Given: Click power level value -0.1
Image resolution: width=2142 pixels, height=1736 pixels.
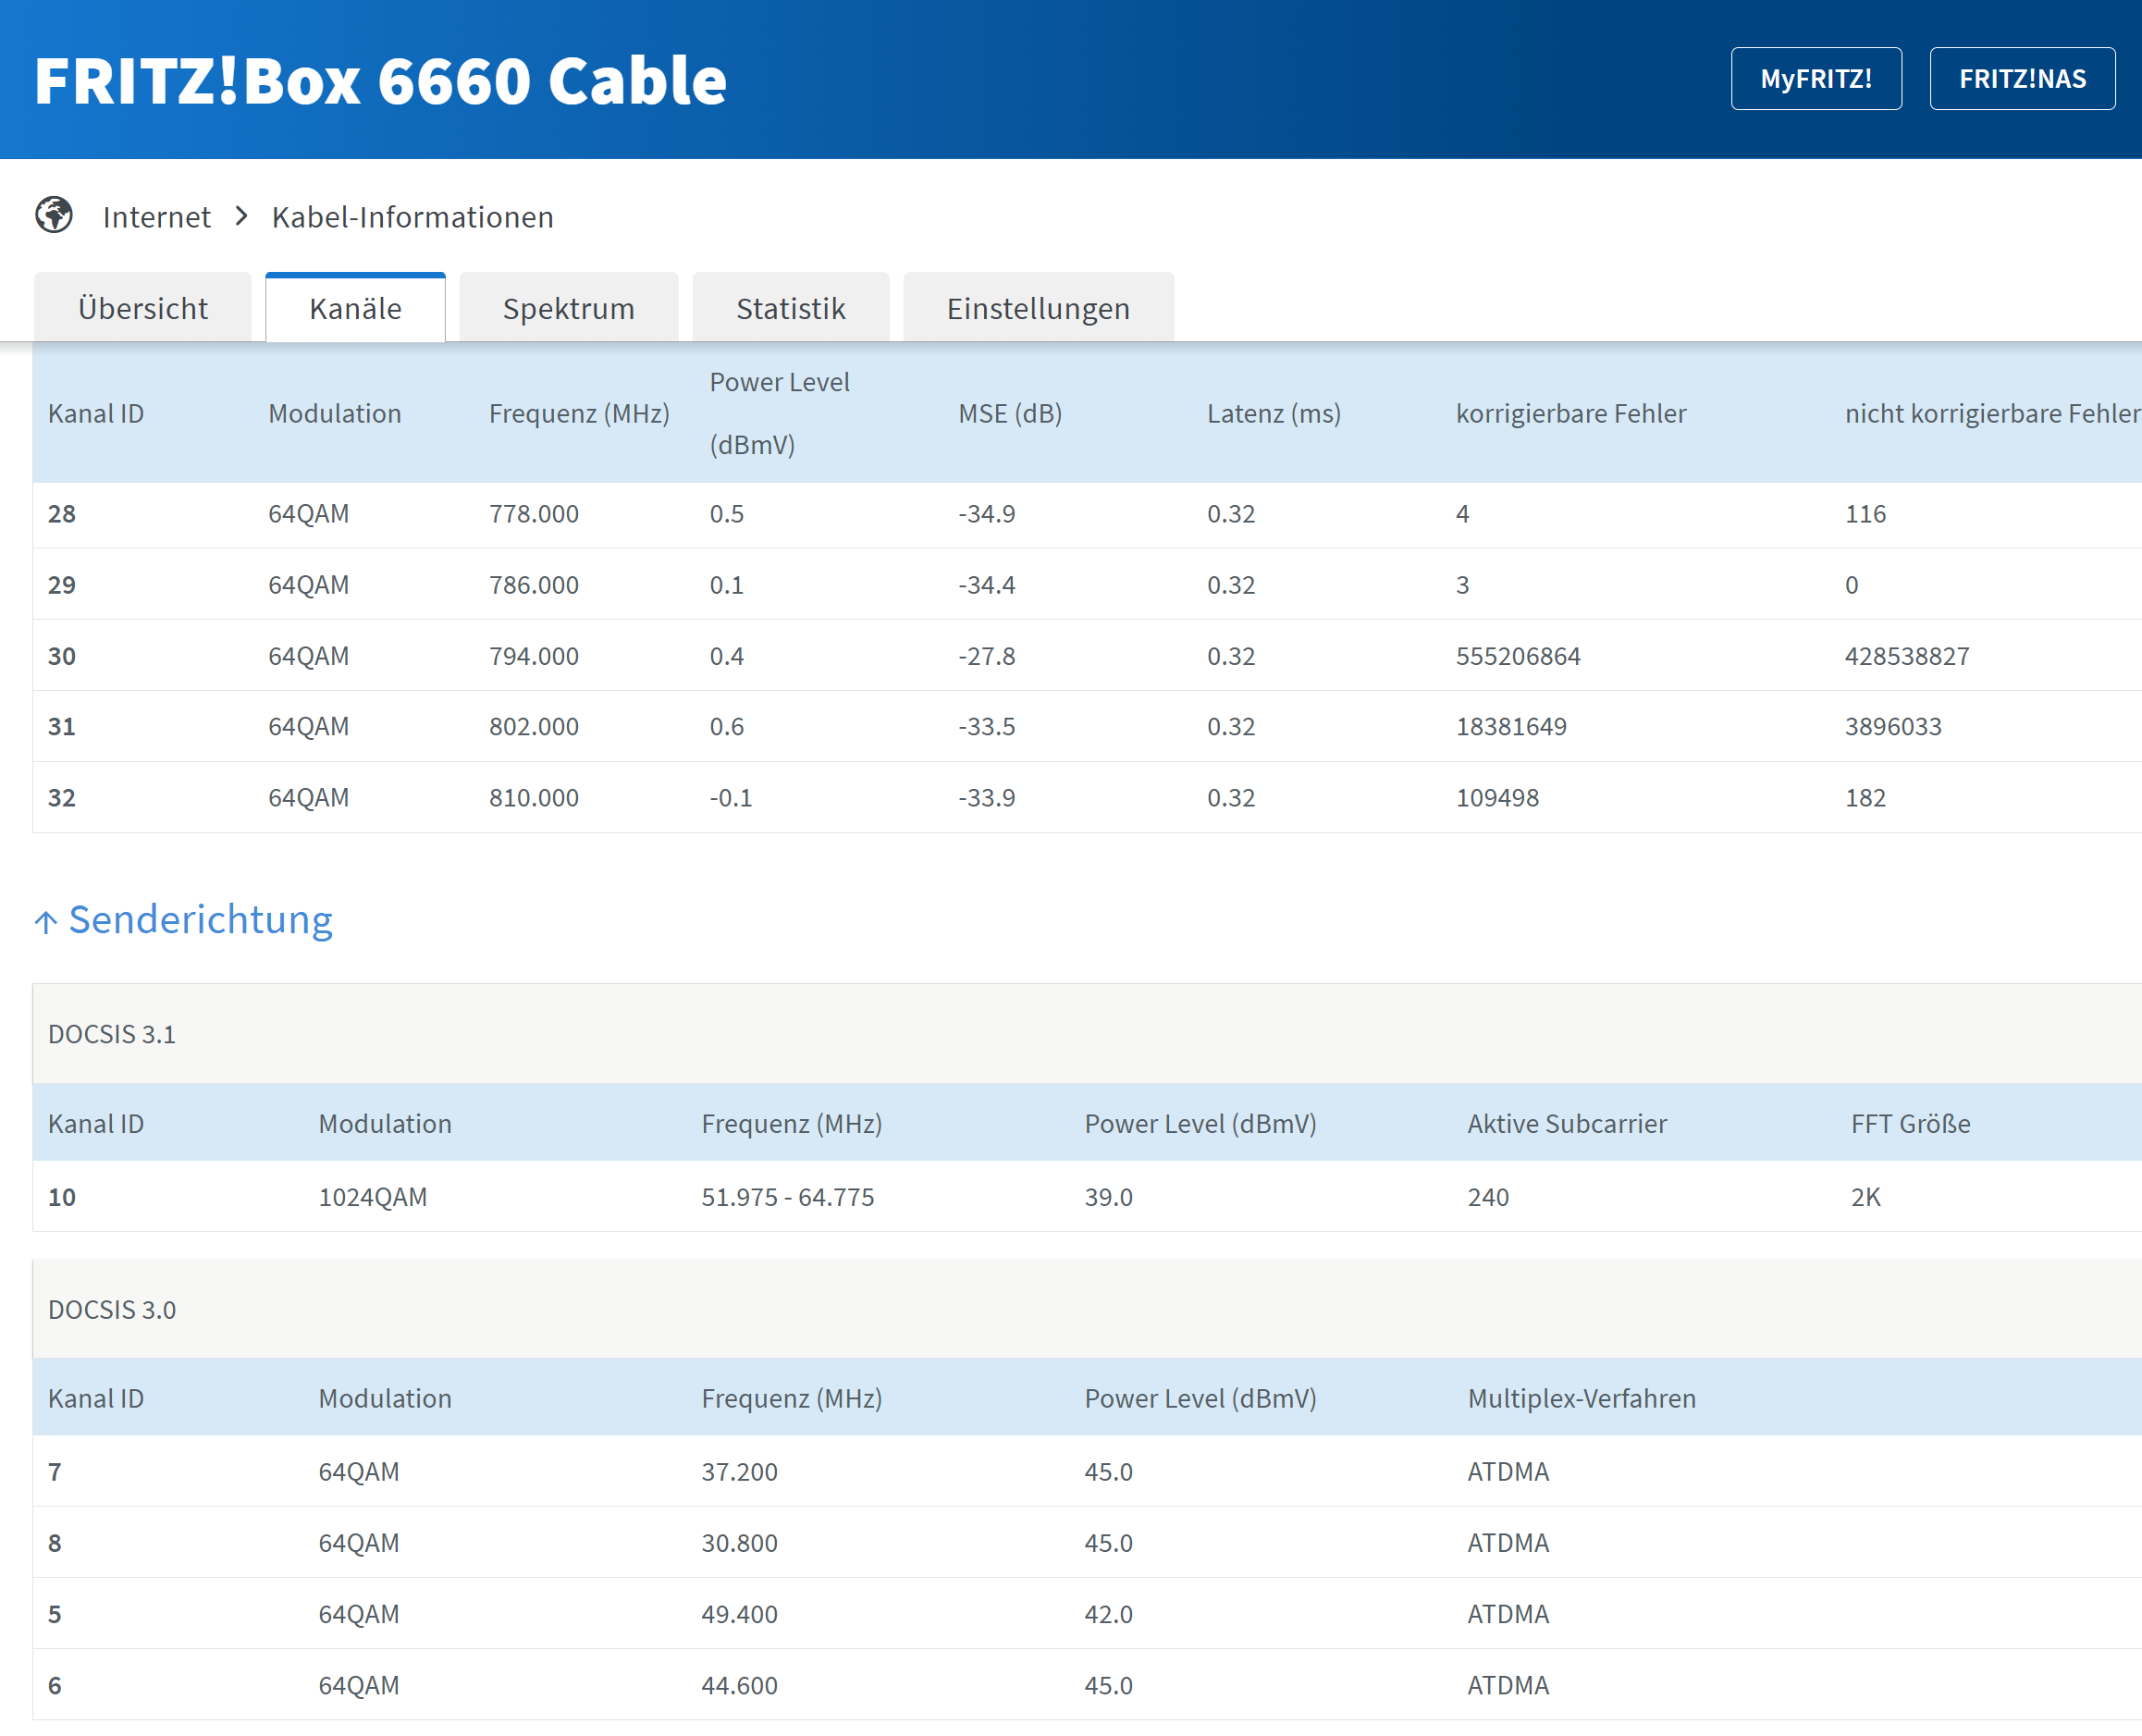Looking at the screenshot, I should 731,798.
